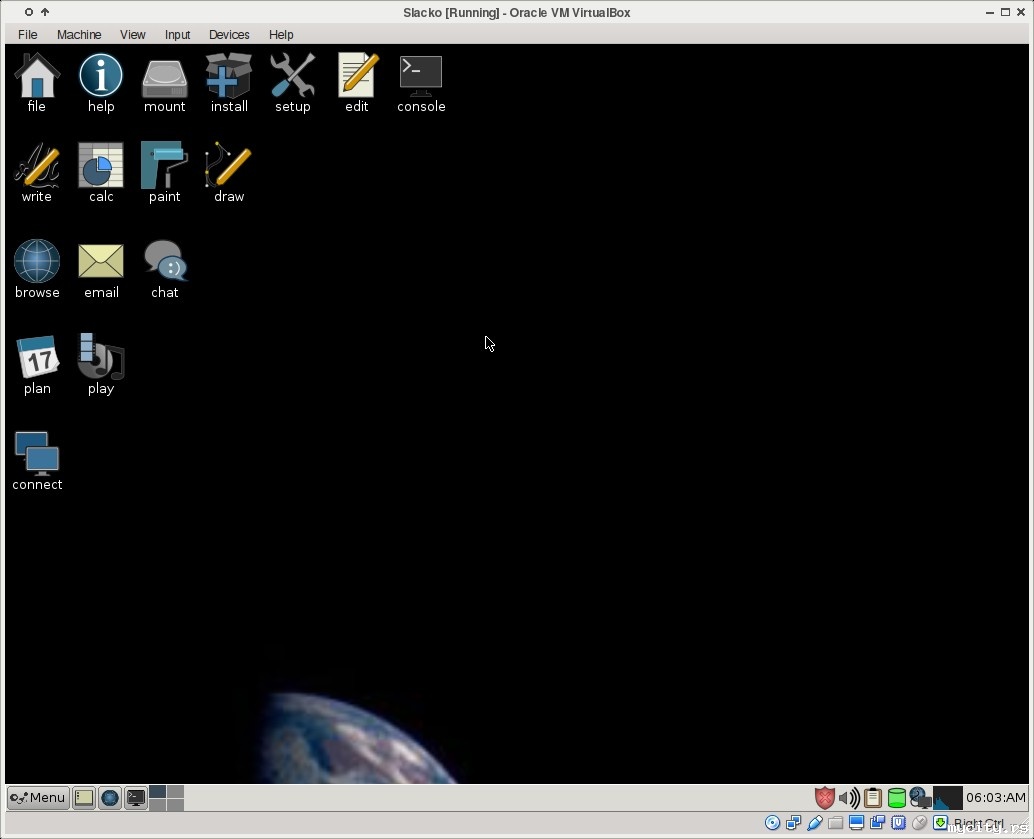The height and width of the screenshot is (839, 1034).
Task: Open the Puppy Menu button
Action: tap(38, 797)
